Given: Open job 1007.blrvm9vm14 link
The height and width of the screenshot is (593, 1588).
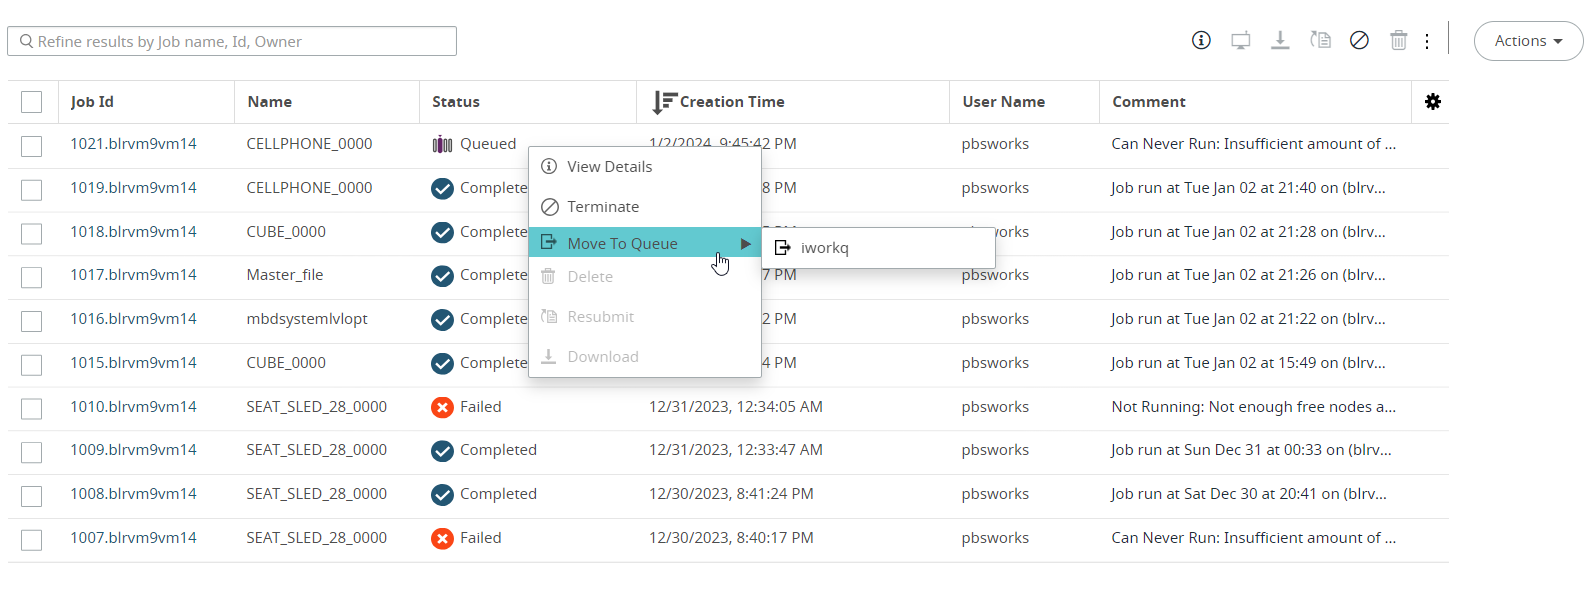Looking at the screenshot, I should click(x=133, y=538).
